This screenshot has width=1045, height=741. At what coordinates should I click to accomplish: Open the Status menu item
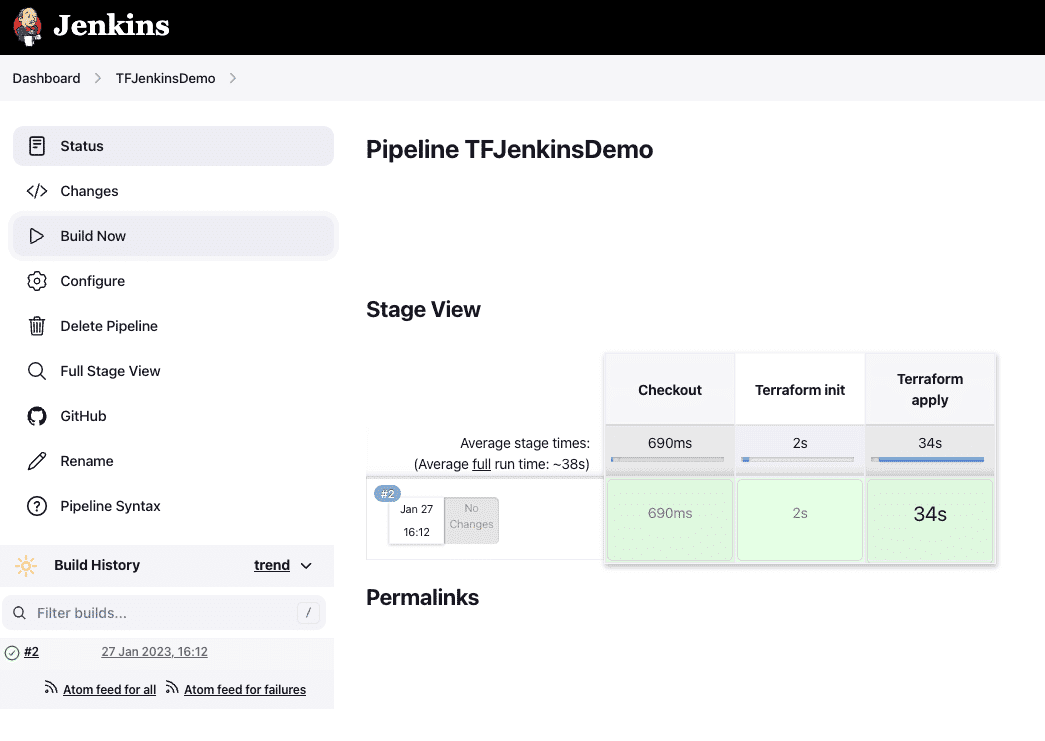(173, 146)
